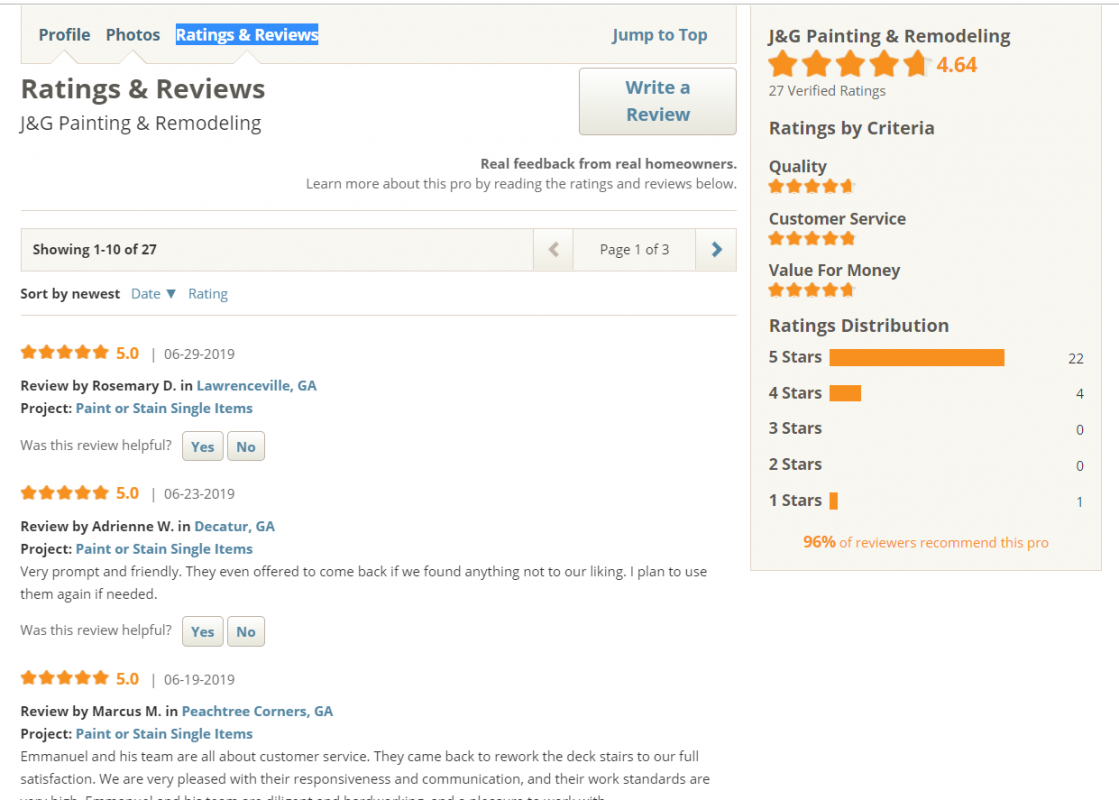
Task: Click the 1 Stars distribution bar
Action: [834, 501]
